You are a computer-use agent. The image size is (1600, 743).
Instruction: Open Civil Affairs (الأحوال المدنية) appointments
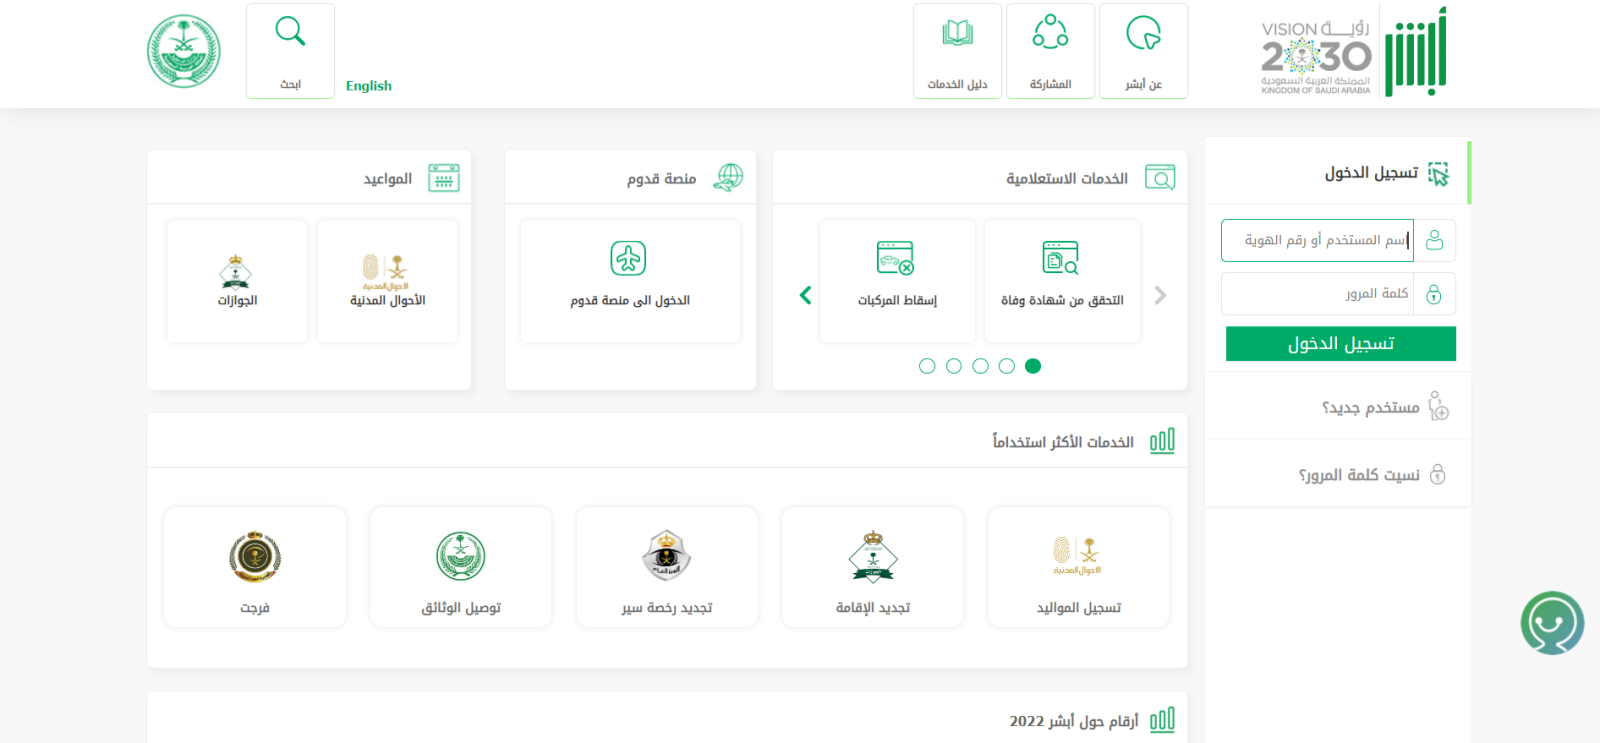tap(387, 282)
